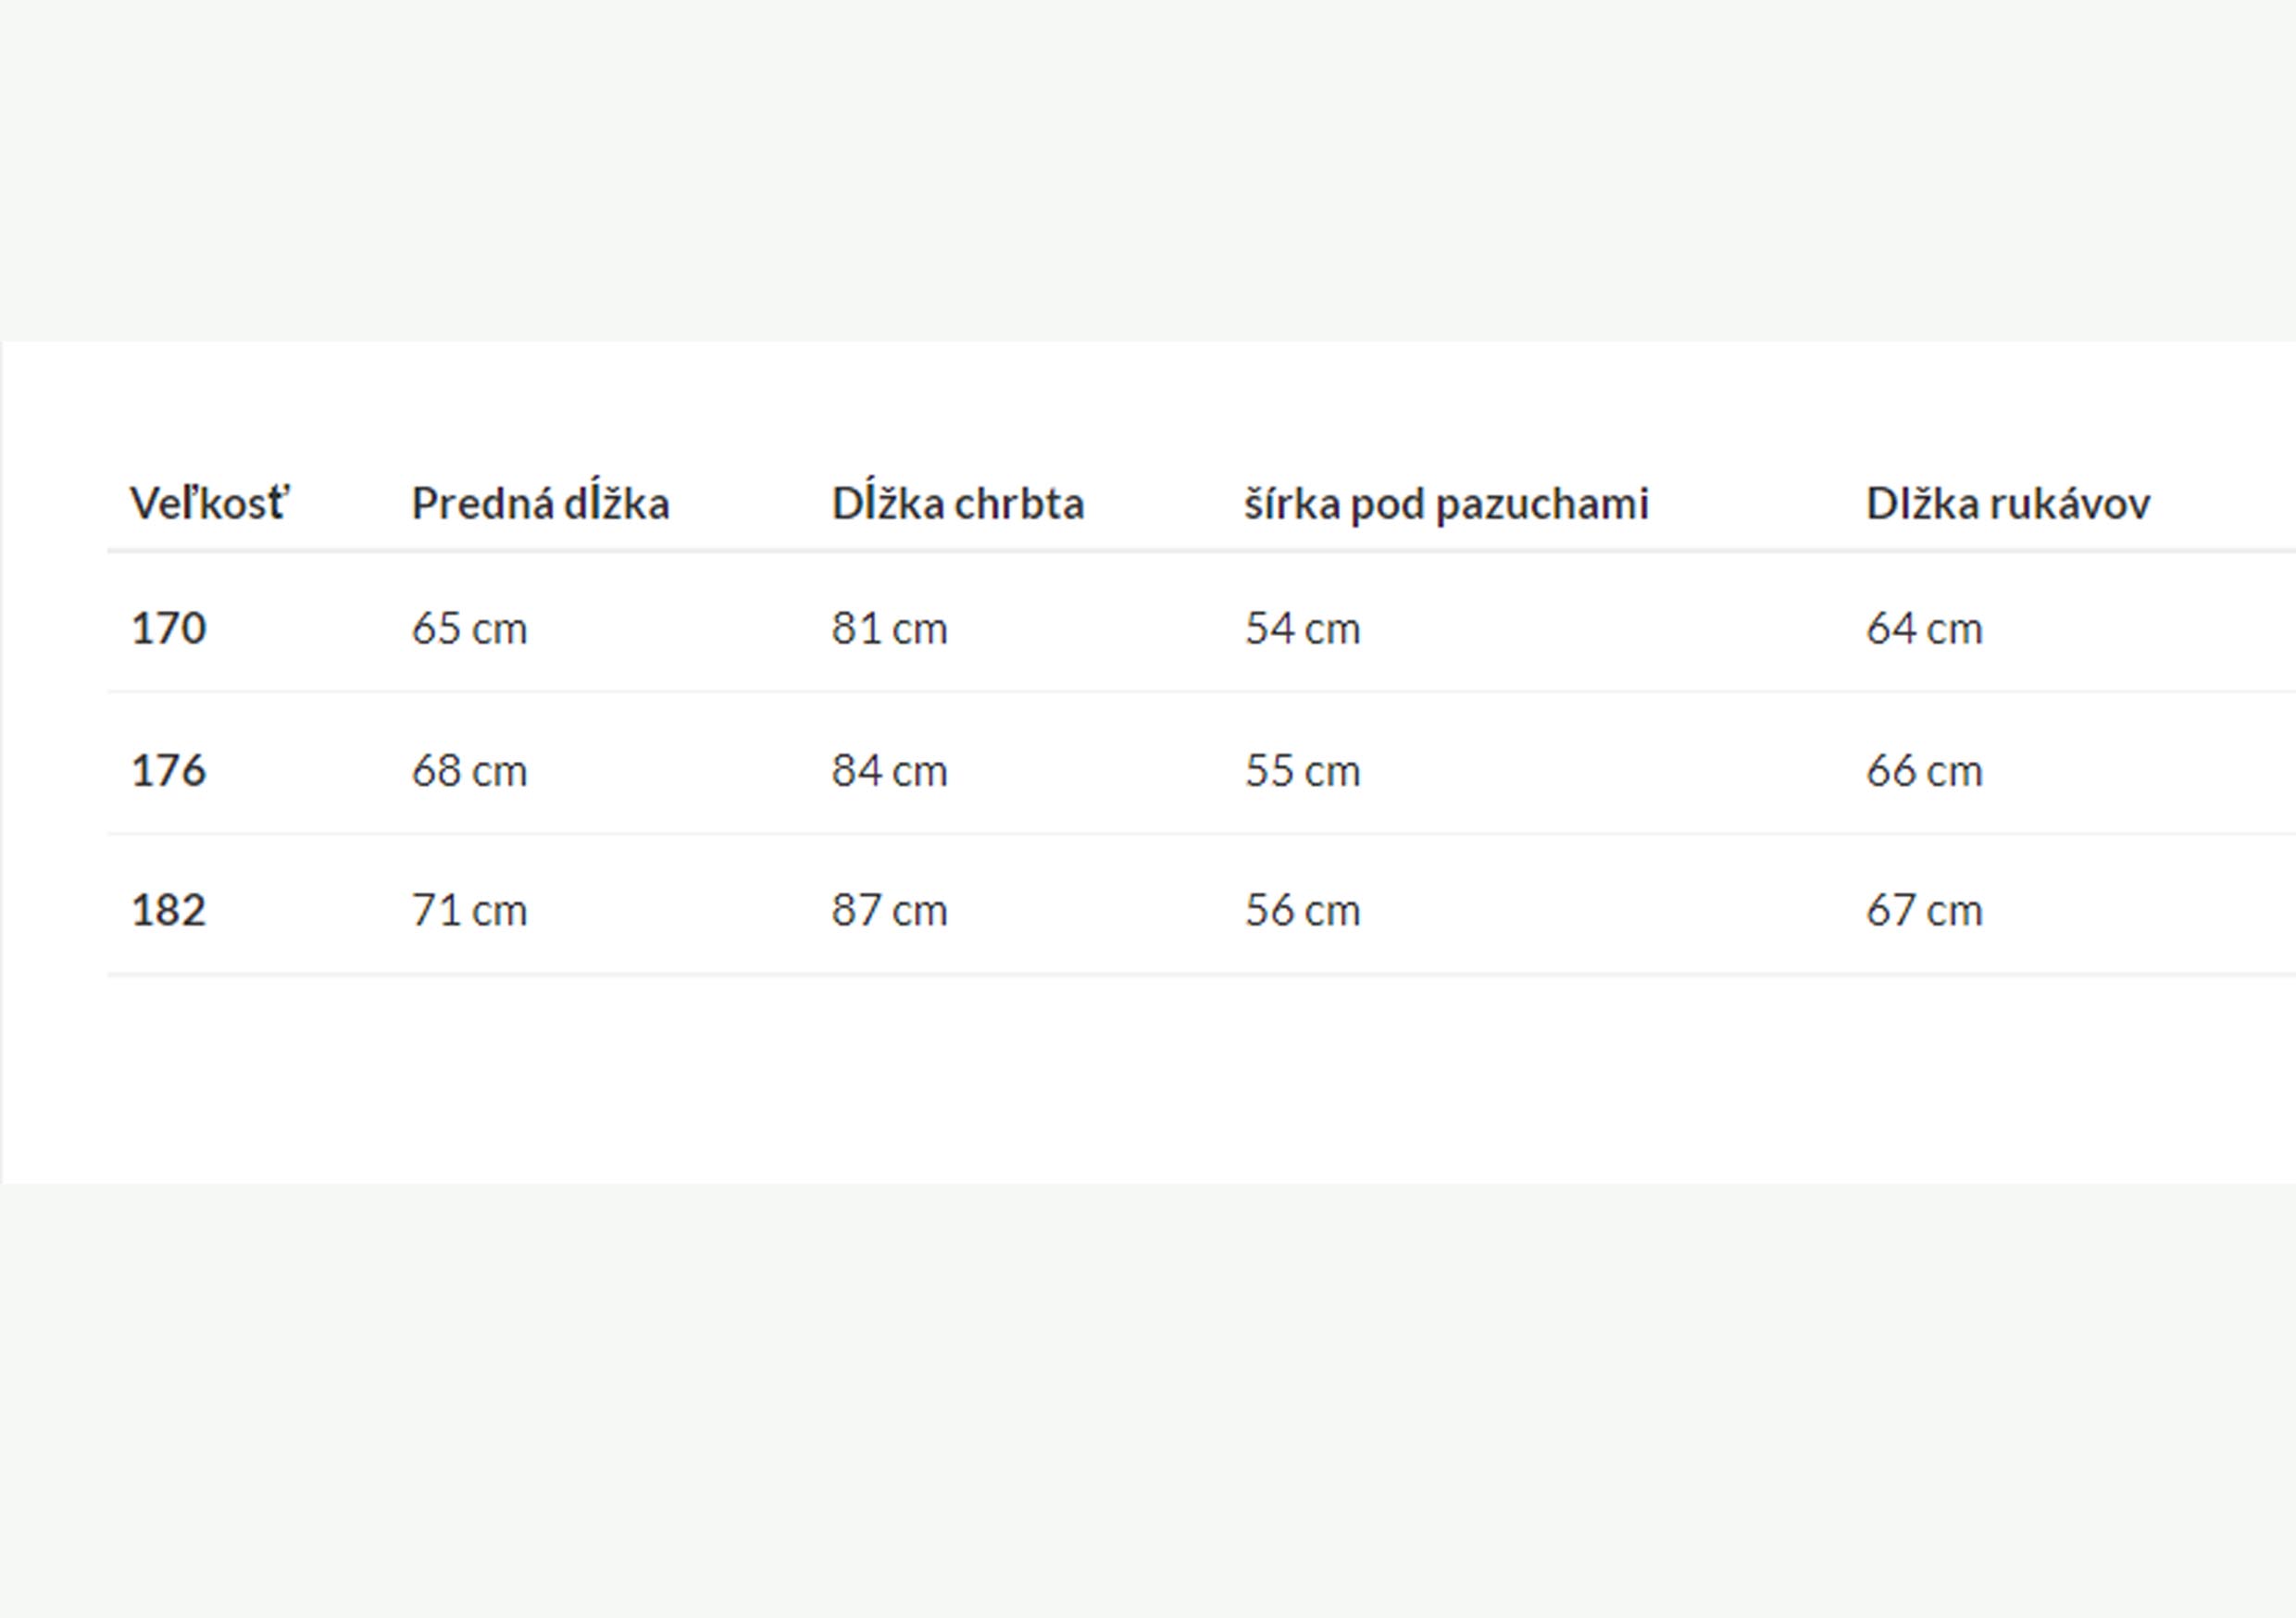
Task: Click the 68 cm front length cell
Action: (x=469, y=771)
